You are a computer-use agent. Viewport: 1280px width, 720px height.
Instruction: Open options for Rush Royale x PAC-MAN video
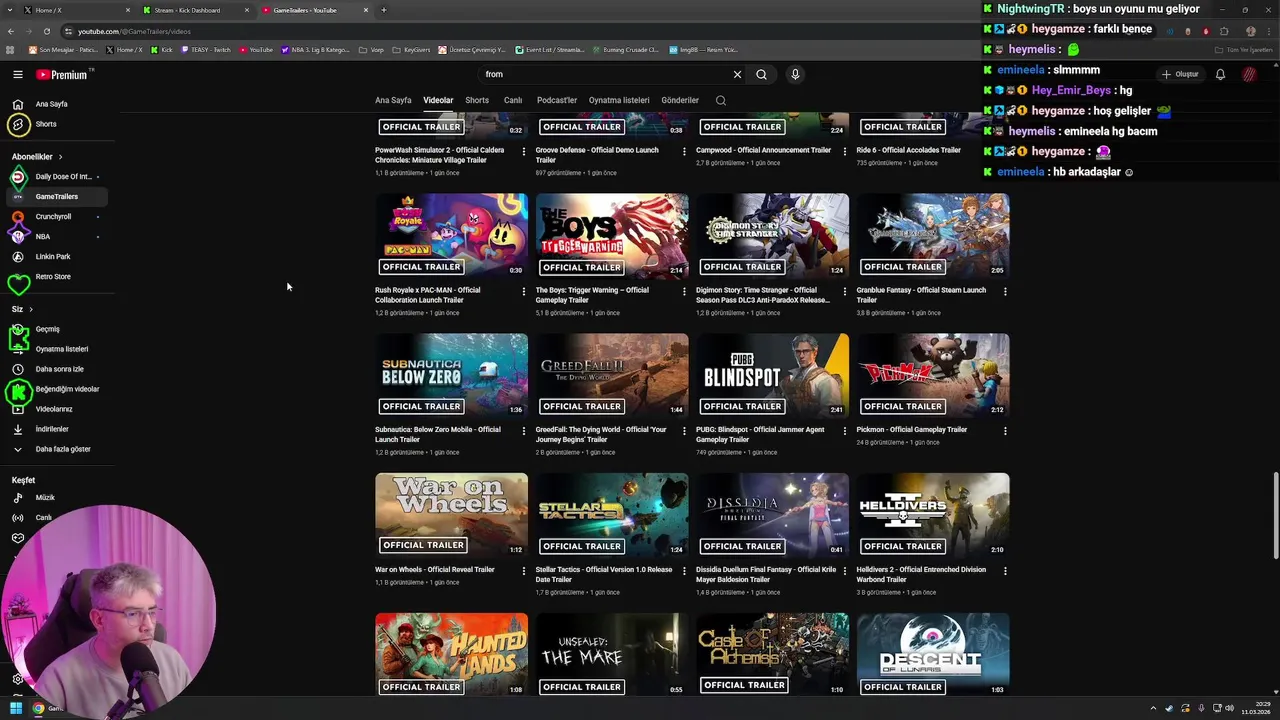[523, 292]
